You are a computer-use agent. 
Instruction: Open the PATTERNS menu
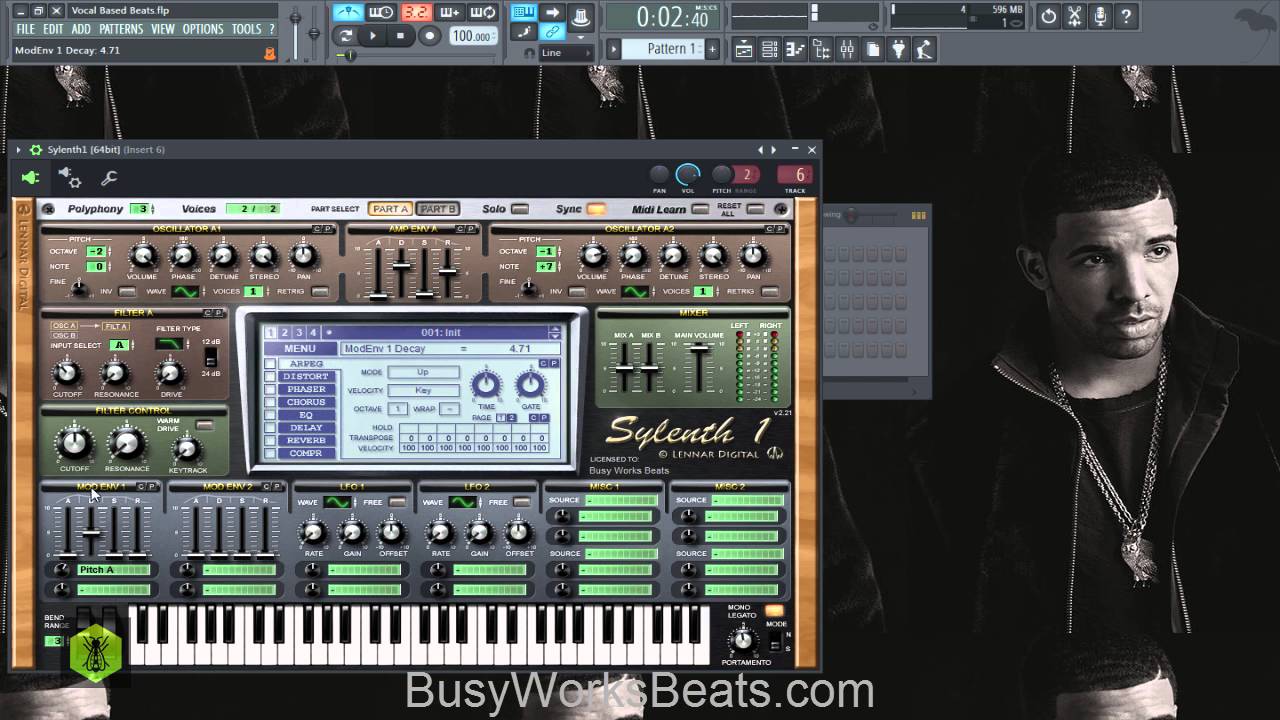point(121,29)
